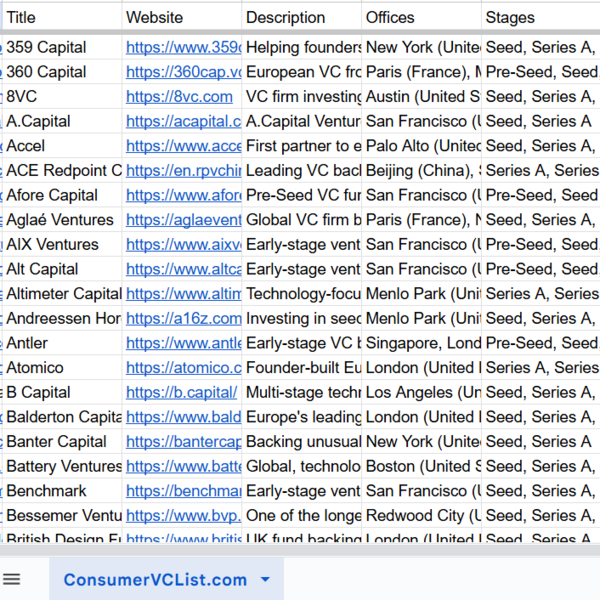600x600 pixels.
Task: Select the 'Backing unusual' description cell
Action: [x=302, y=442]
